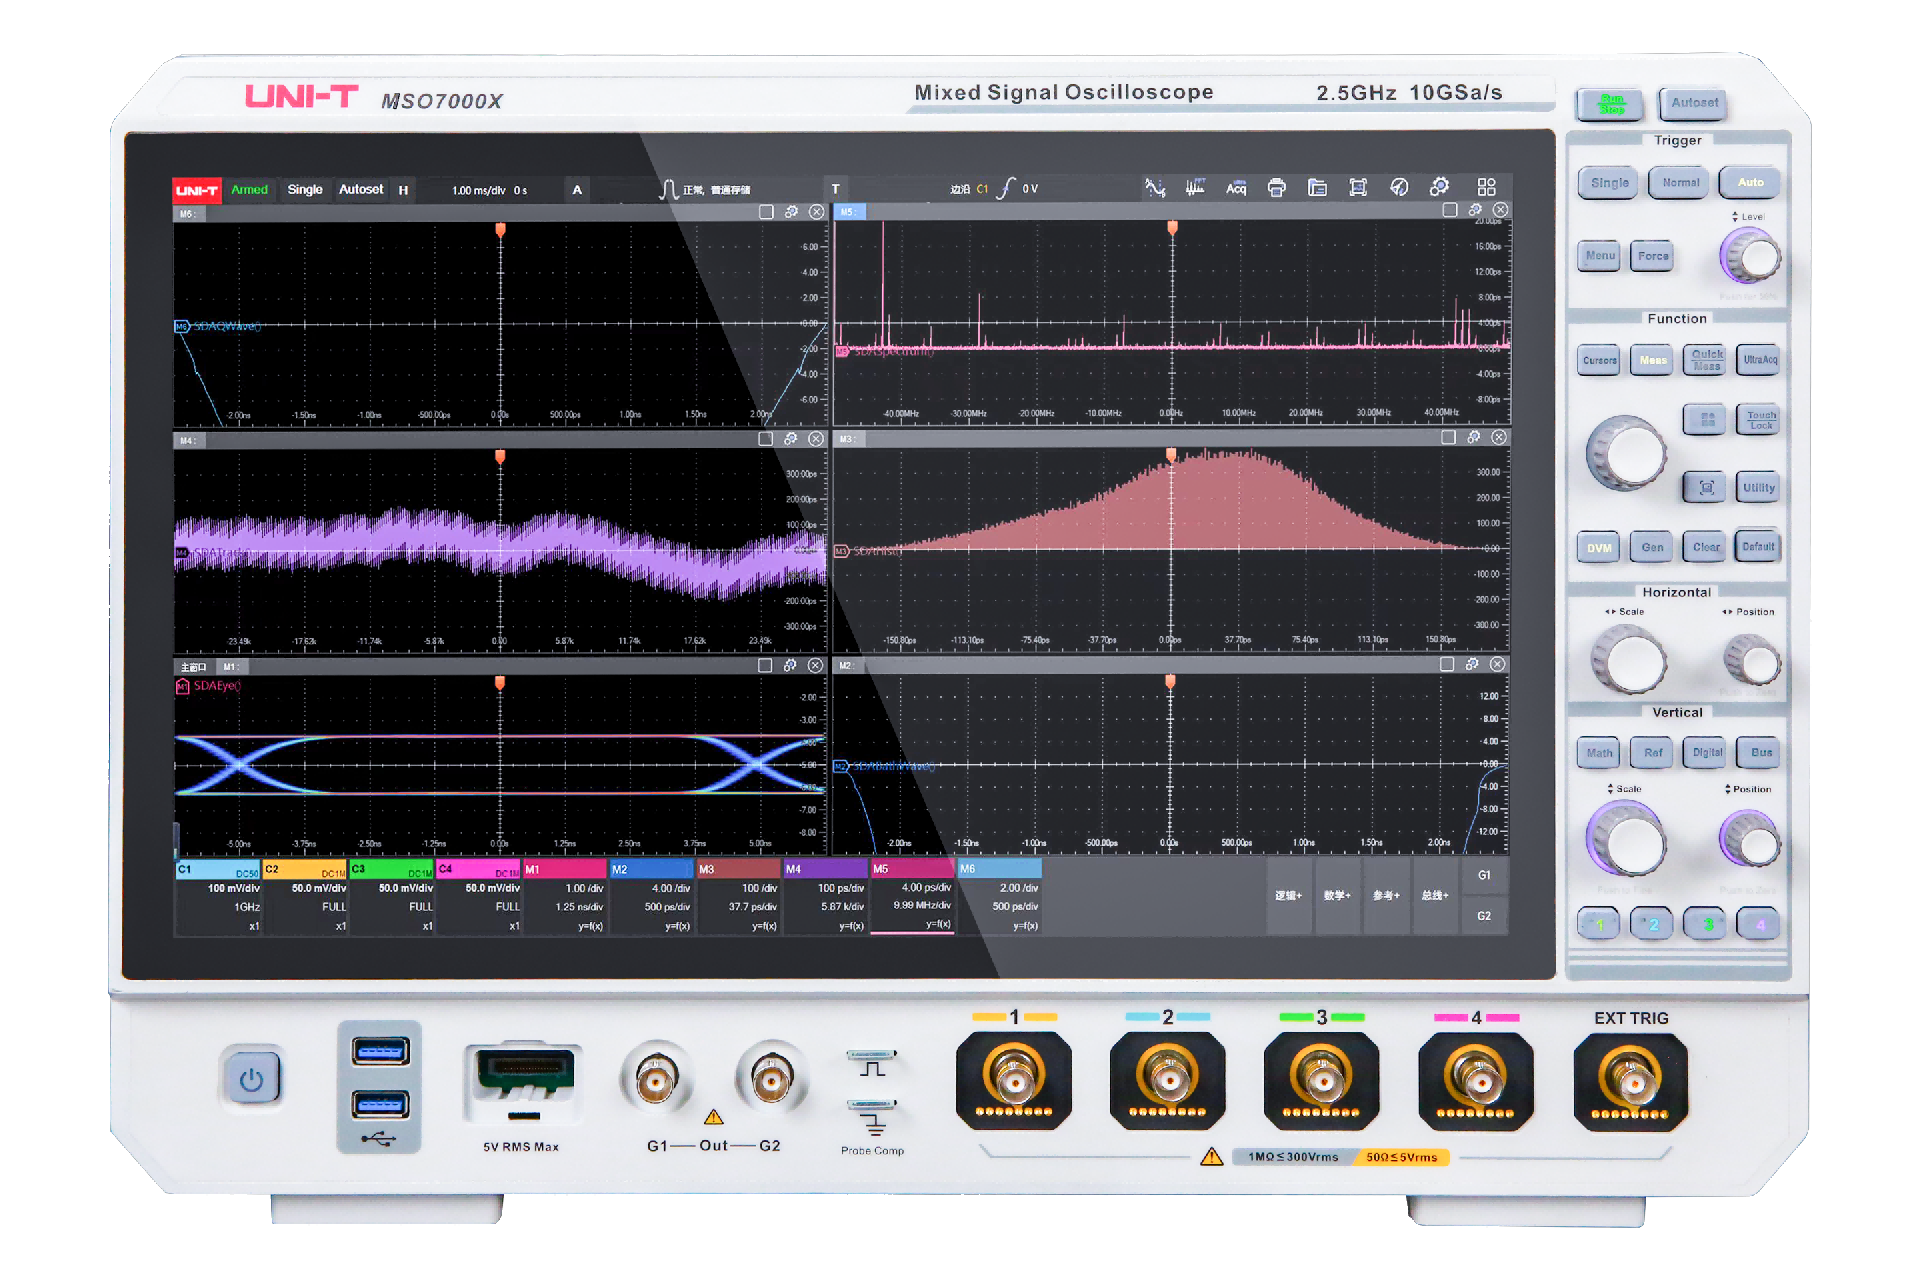Click the screenshot capture frame icon
This screenshot has width=1920, height=1280.
1358,188
